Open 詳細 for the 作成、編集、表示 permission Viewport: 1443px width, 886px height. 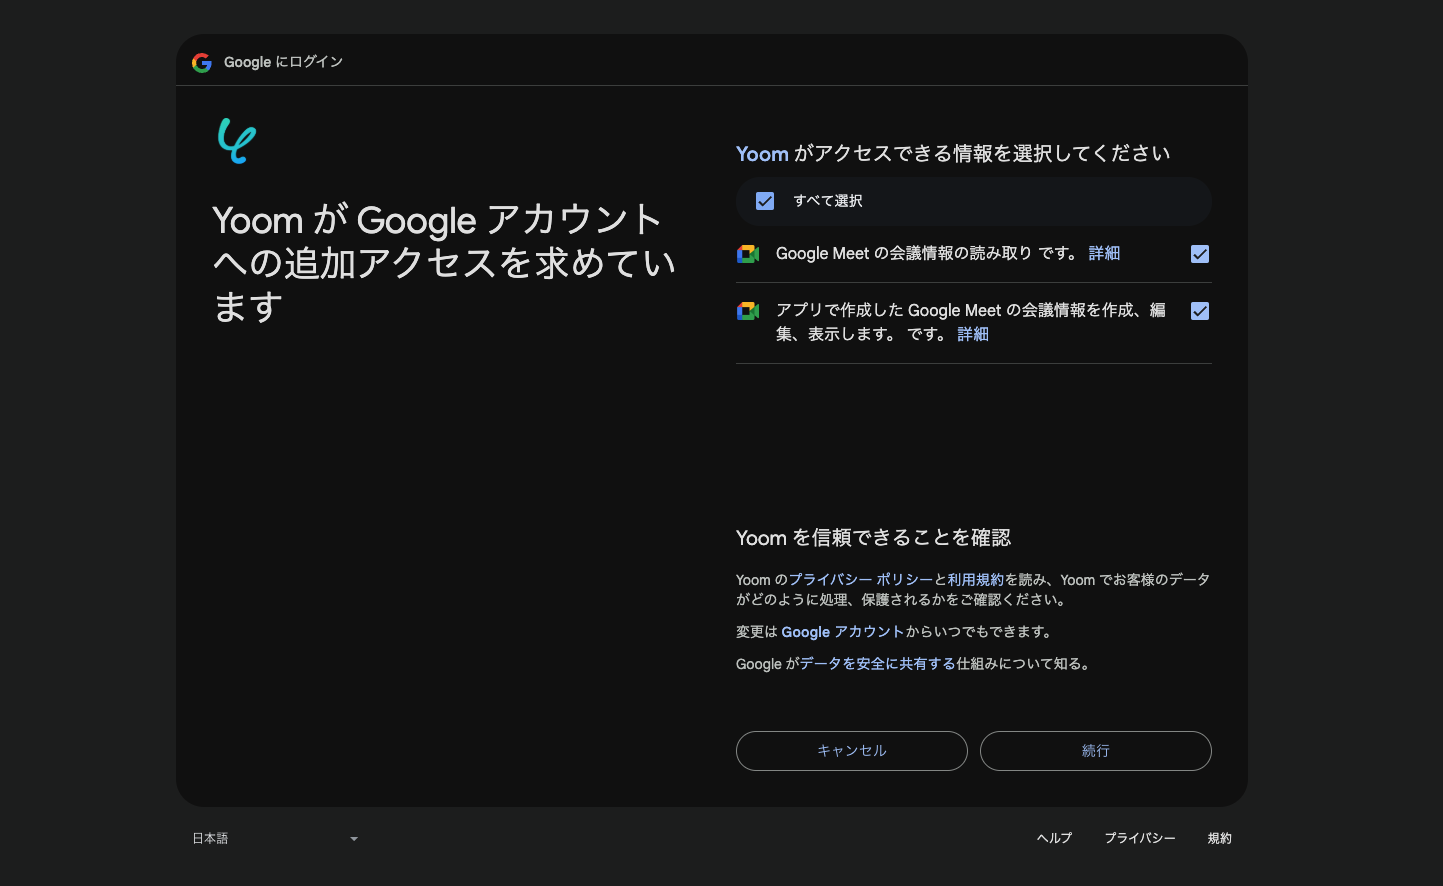(972, 335)
